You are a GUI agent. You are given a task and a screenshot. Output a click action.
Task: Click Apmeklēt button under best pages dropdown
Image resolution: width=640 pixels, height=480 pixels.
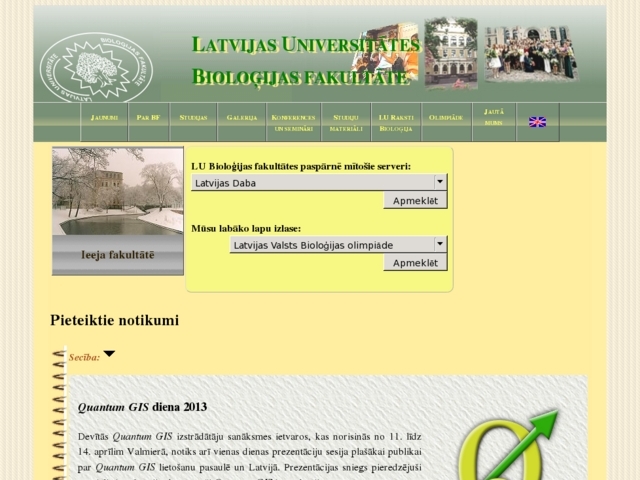tap(415, 262)
